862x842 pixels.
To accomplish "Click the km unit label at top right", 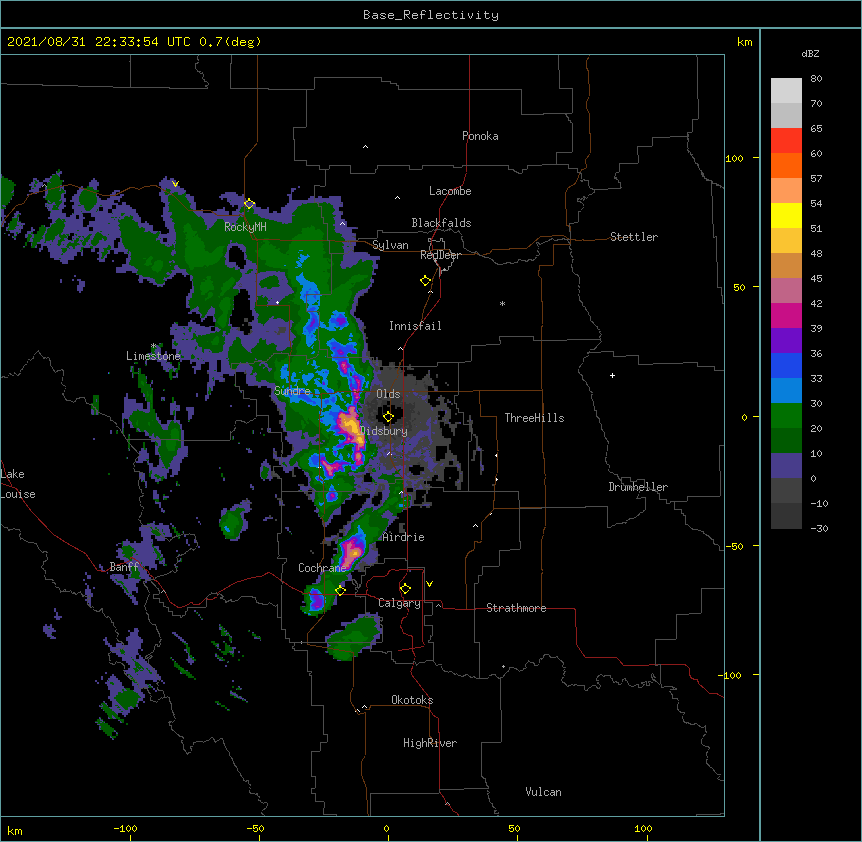I will point(744,42).
